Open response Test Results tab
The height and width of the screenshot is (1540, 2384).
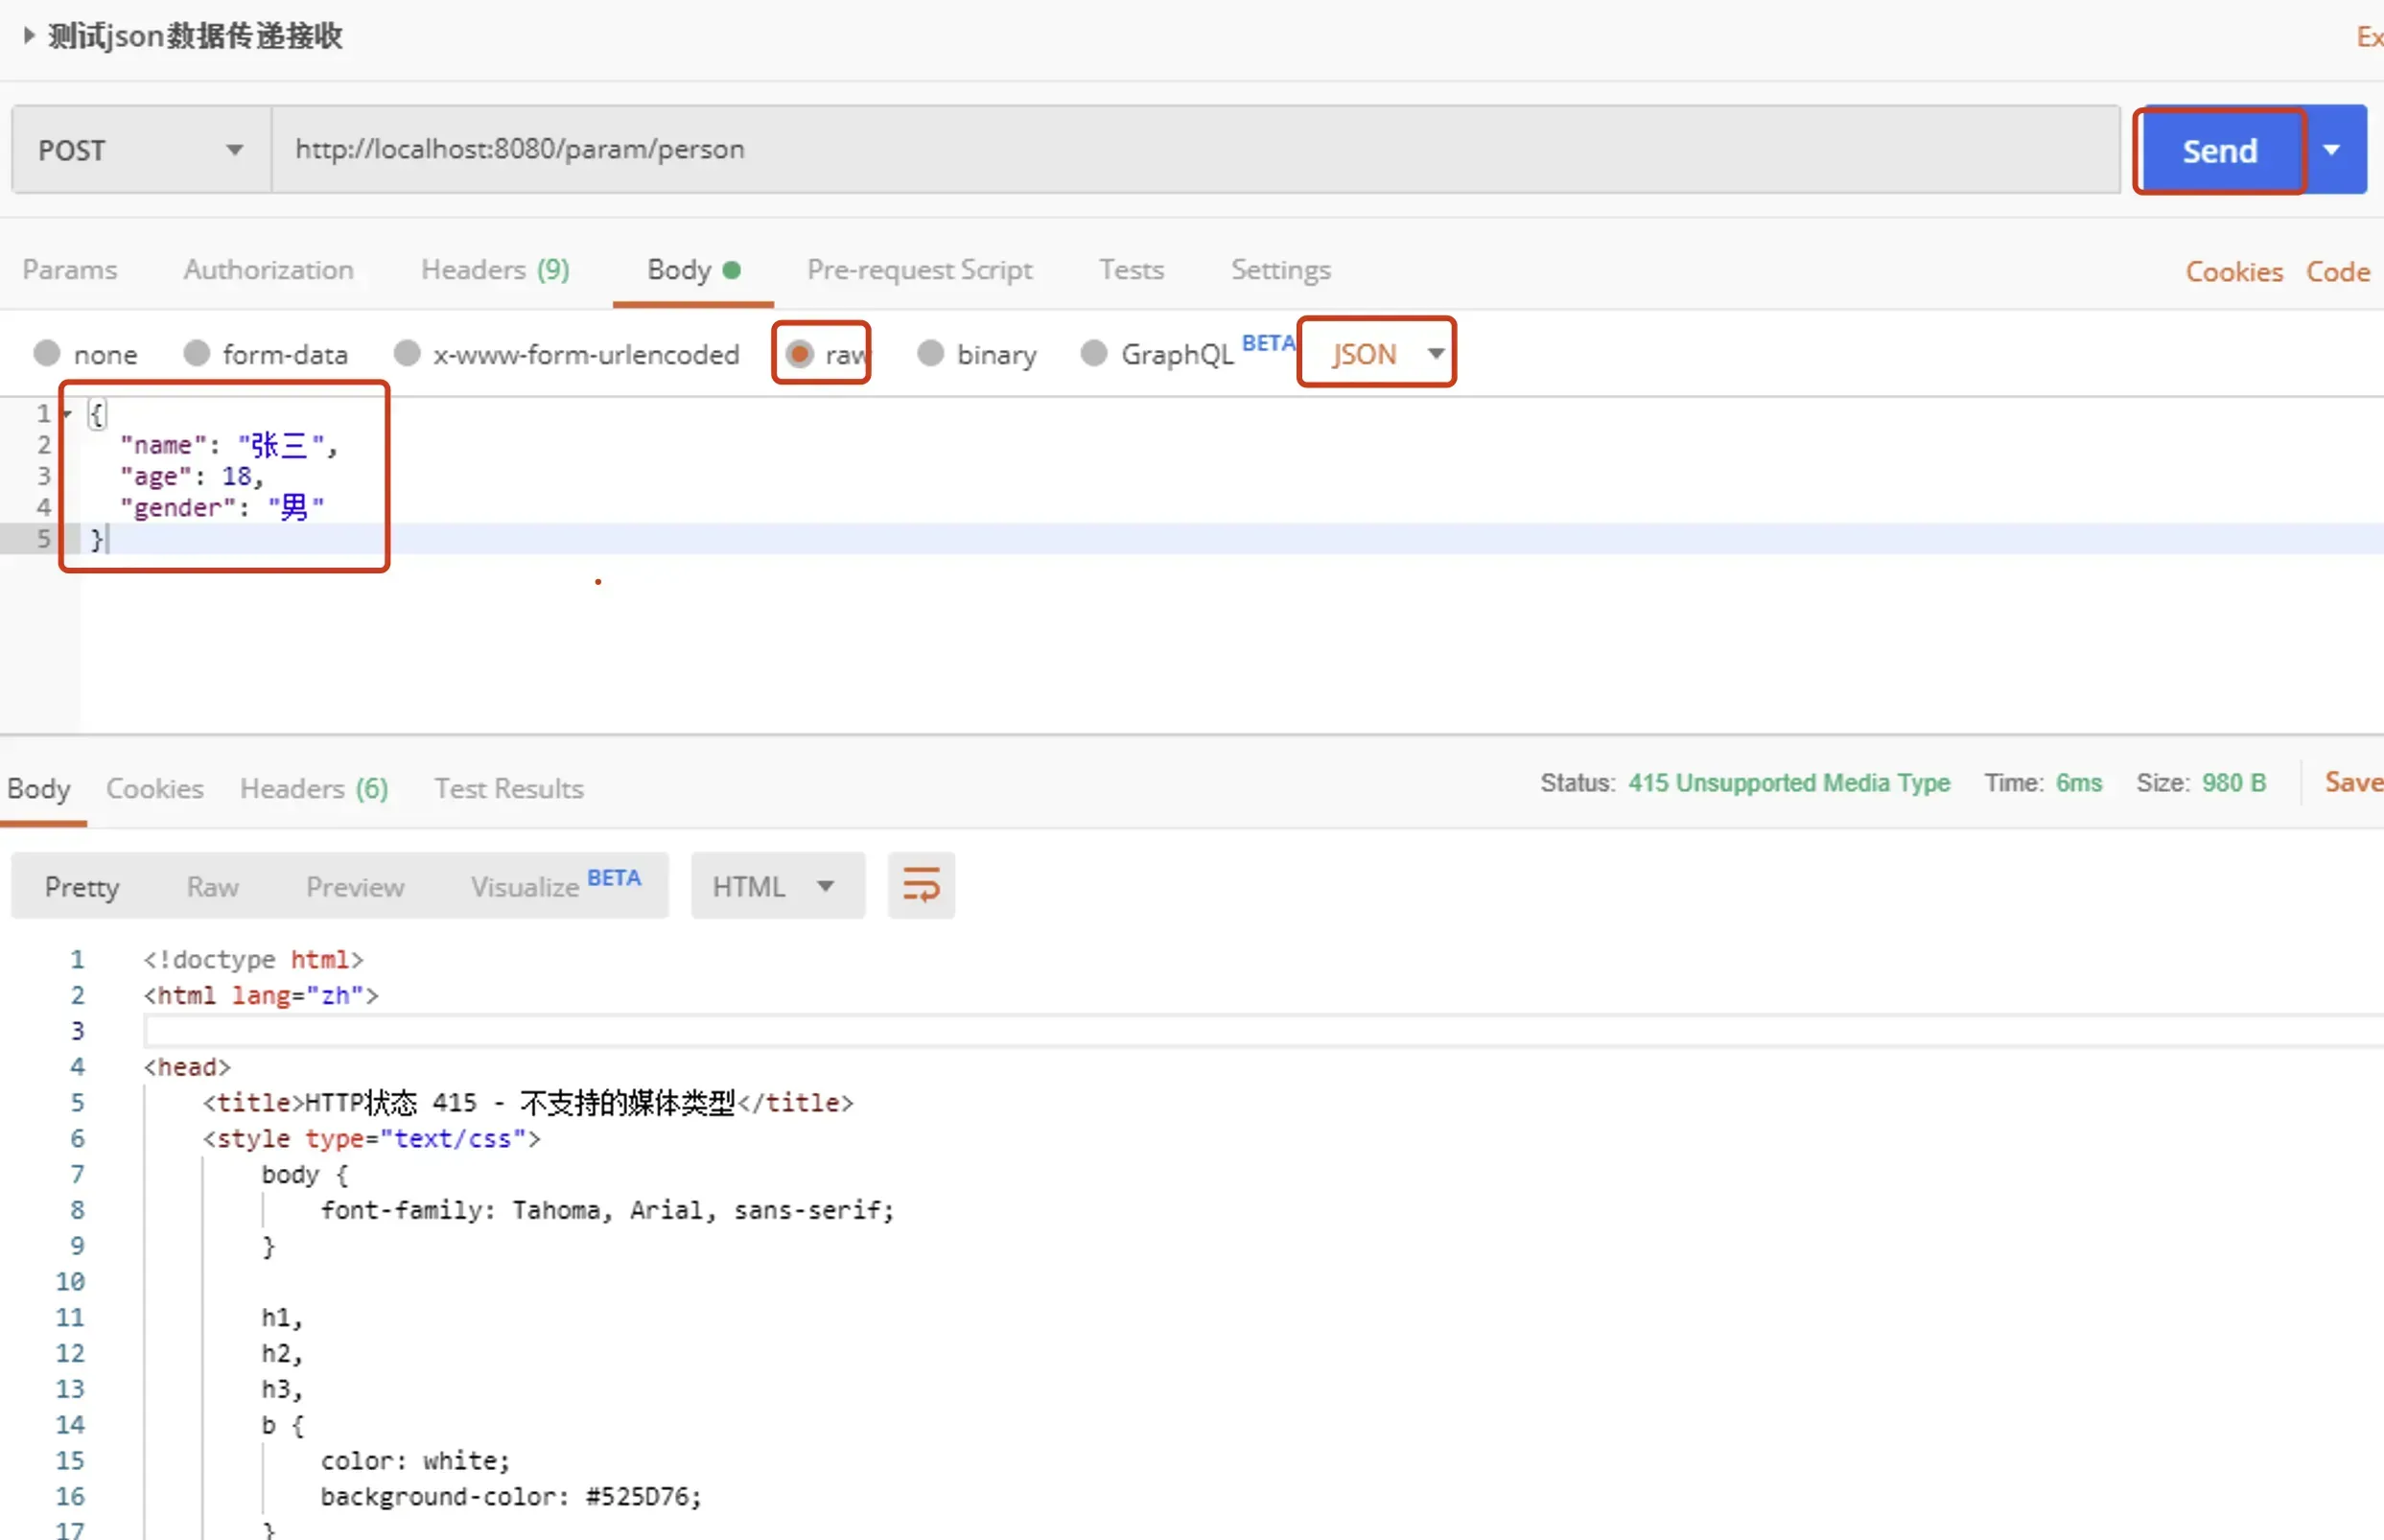(x=508, y=789)
